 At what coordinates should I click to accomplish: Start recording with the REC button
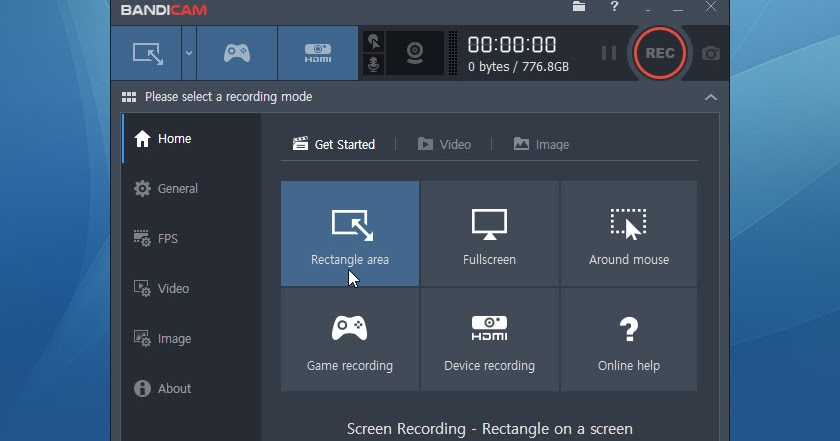tap(659, 53)
